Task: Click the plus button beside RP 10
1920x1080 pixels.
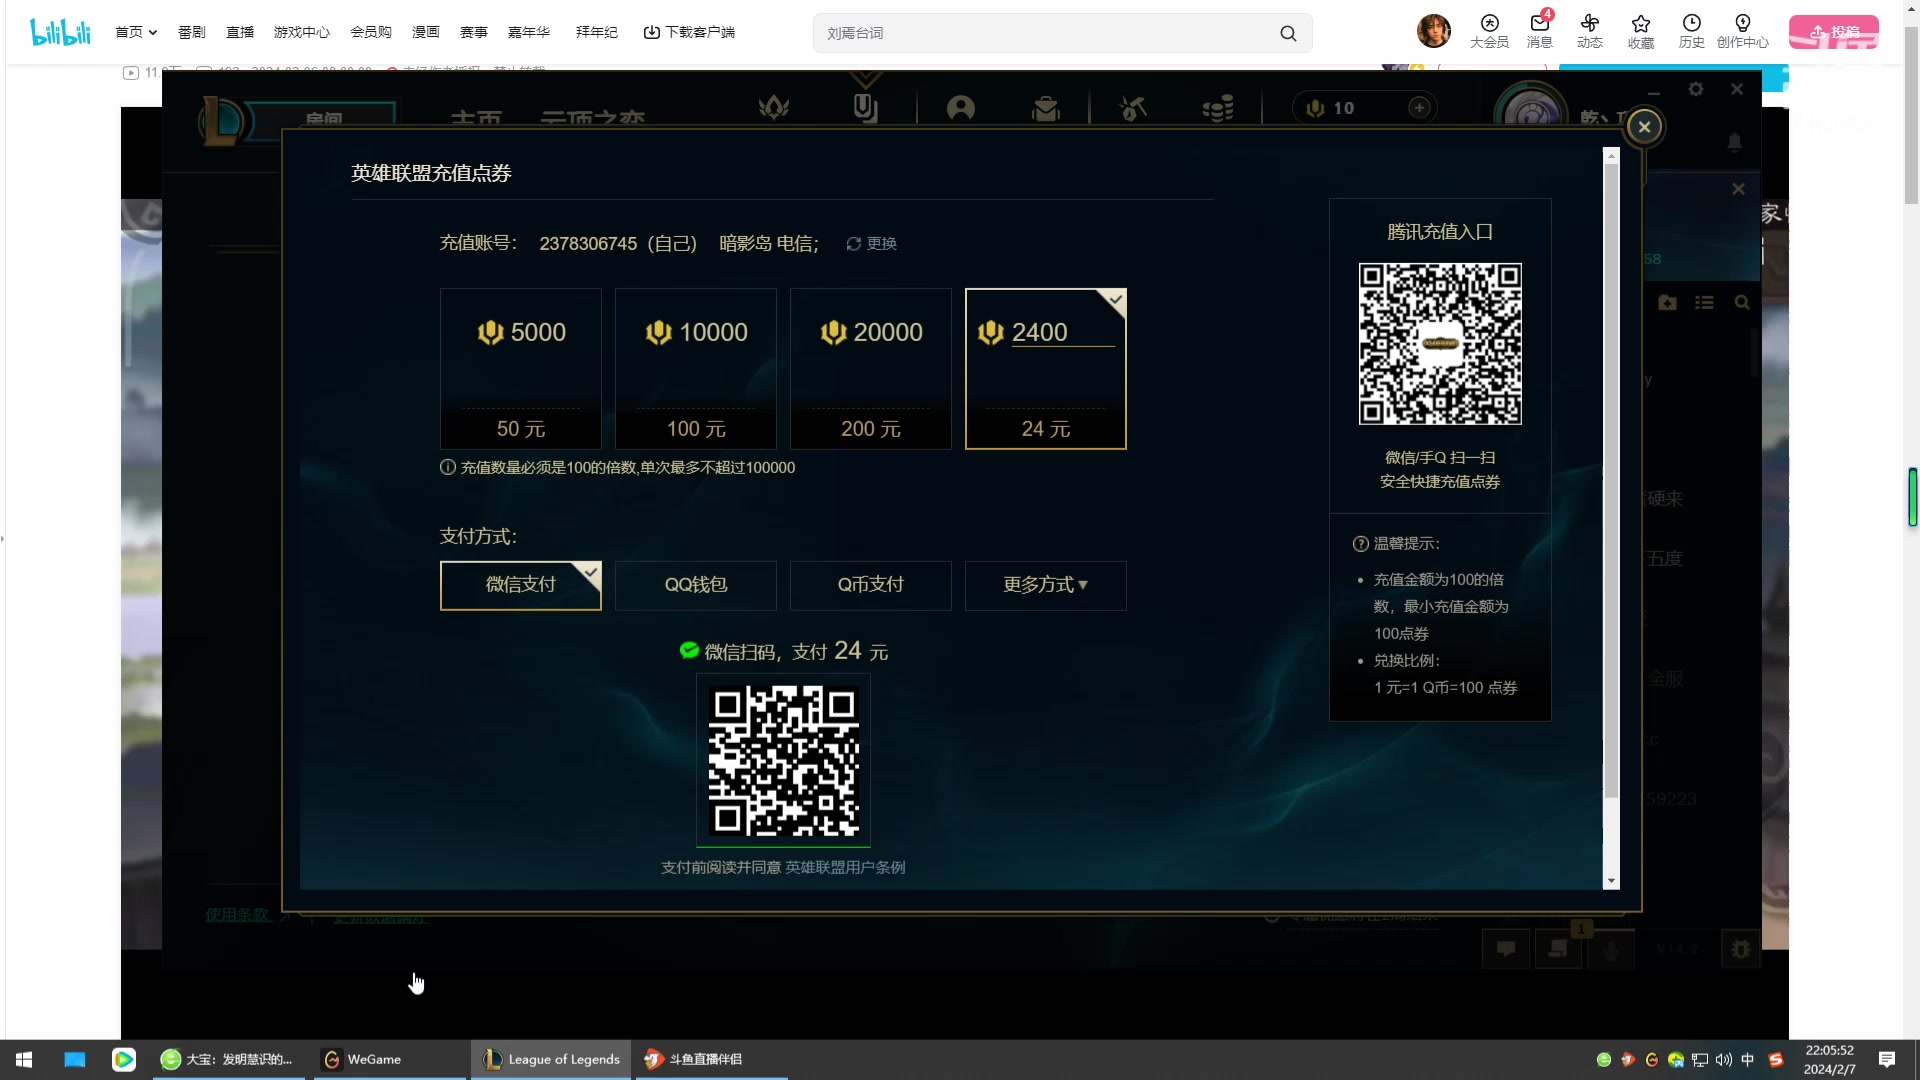Action: click(1419, 108)
